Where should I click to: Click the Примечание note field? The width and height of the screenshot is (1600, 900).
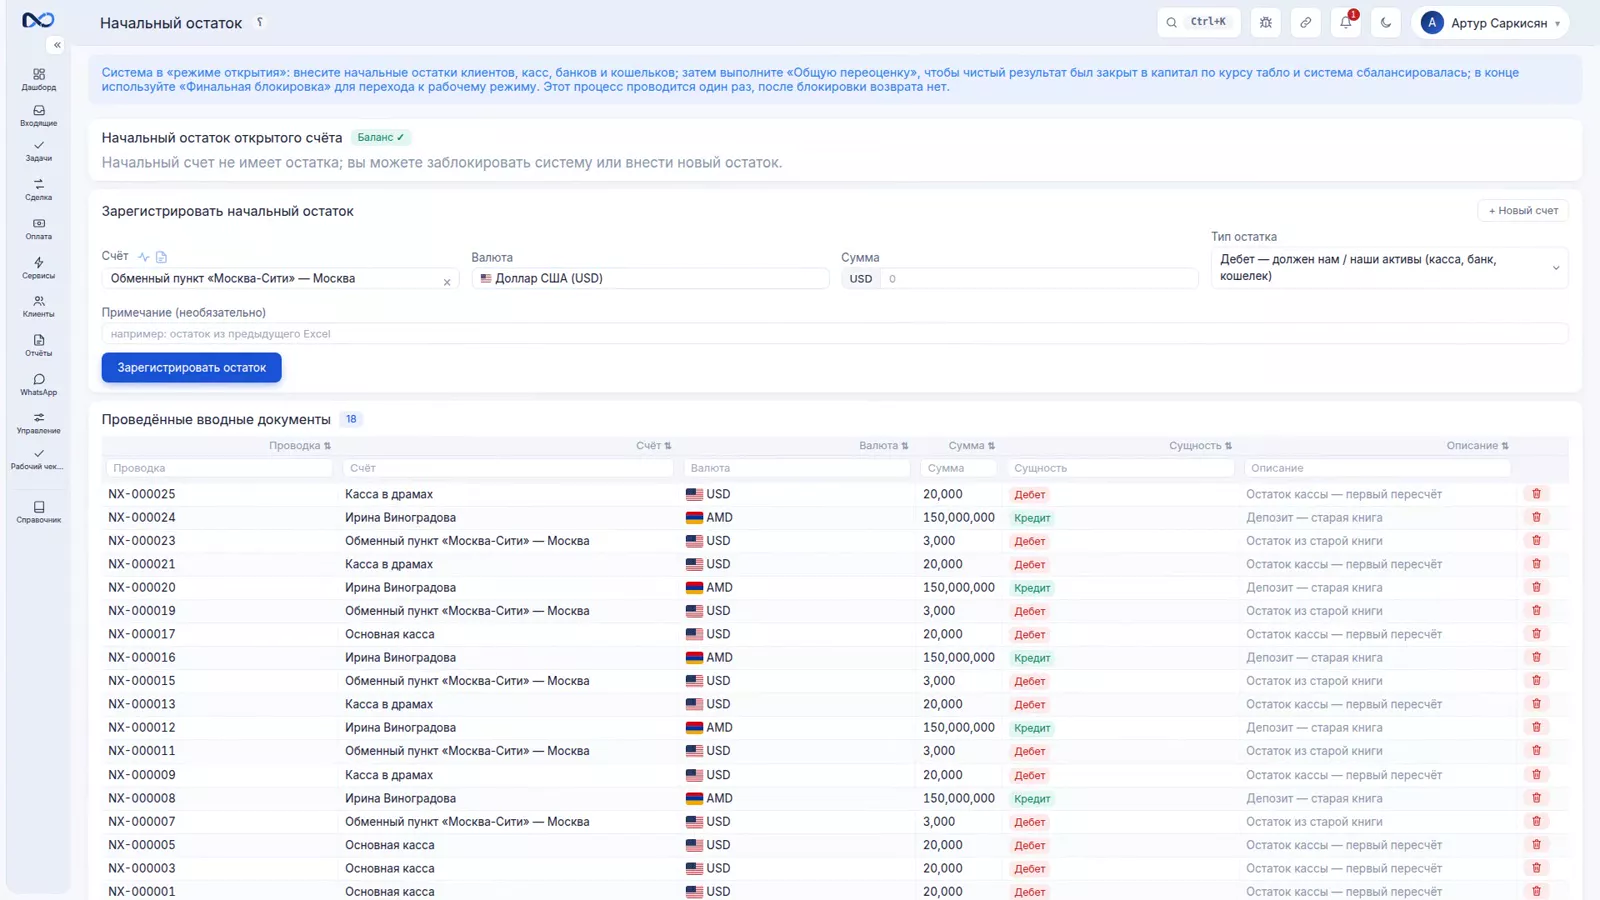835,334
